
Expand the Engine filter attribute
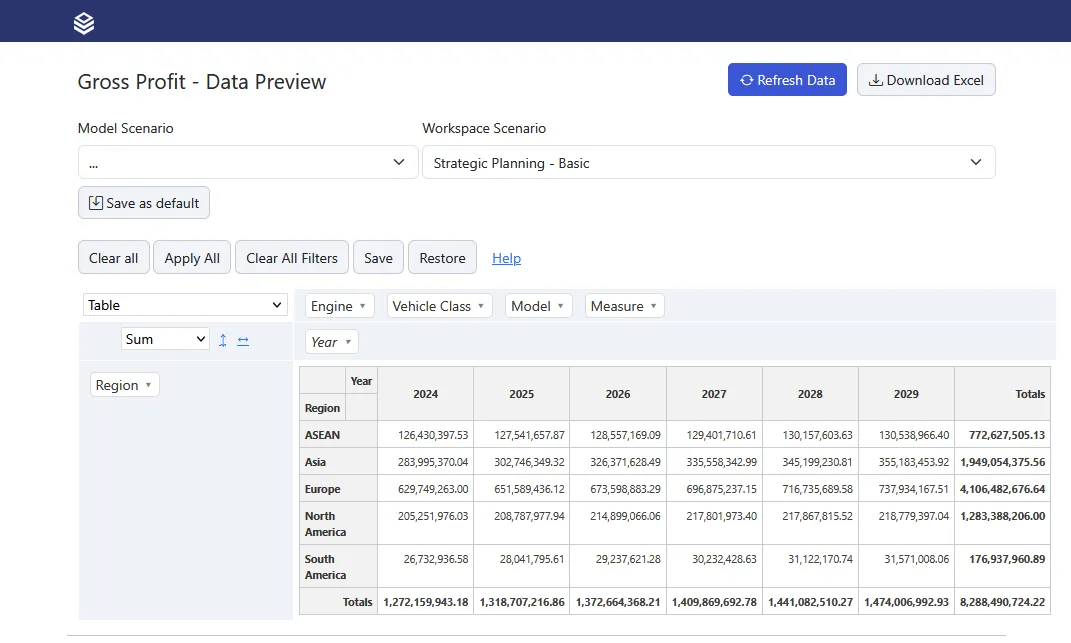pyautogui.click(x=339, y=306)
